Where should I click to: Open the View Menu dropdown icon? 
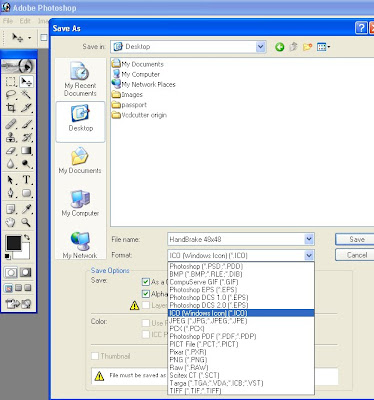click(x=323, y=47)
